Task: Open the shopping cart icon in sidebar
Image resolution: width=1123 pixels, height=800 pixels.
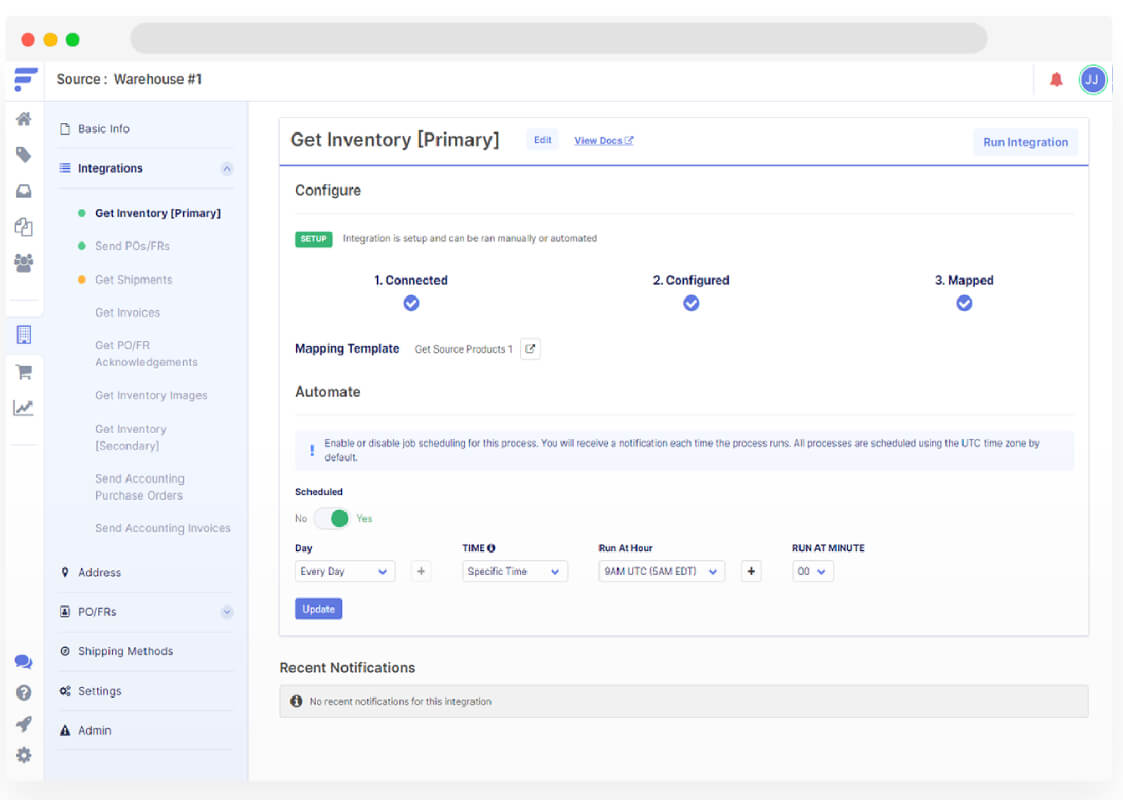Action: tap(24, 372)
